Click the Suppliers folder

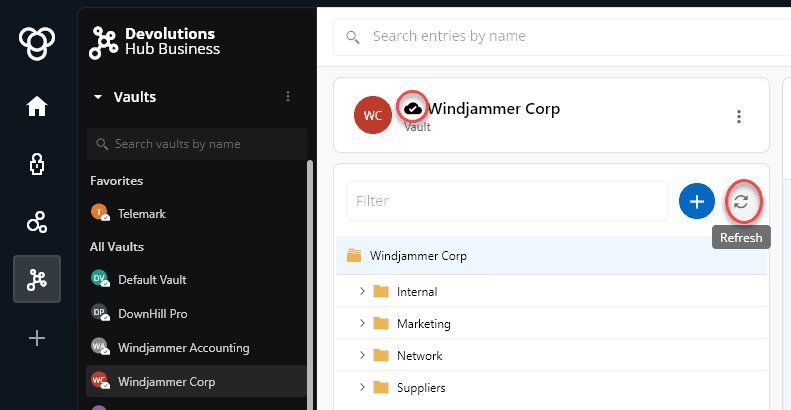click(x=420, y=388)
